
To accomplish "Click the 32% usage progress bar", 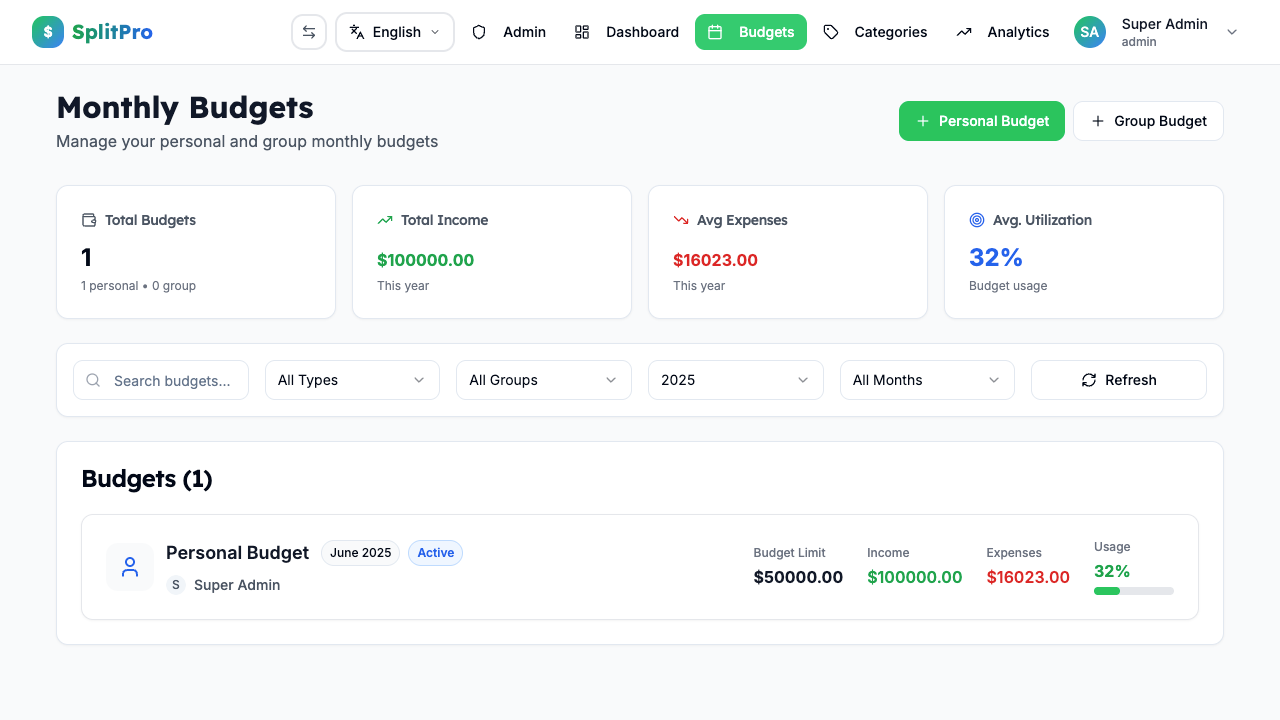I will point(1134,591).
